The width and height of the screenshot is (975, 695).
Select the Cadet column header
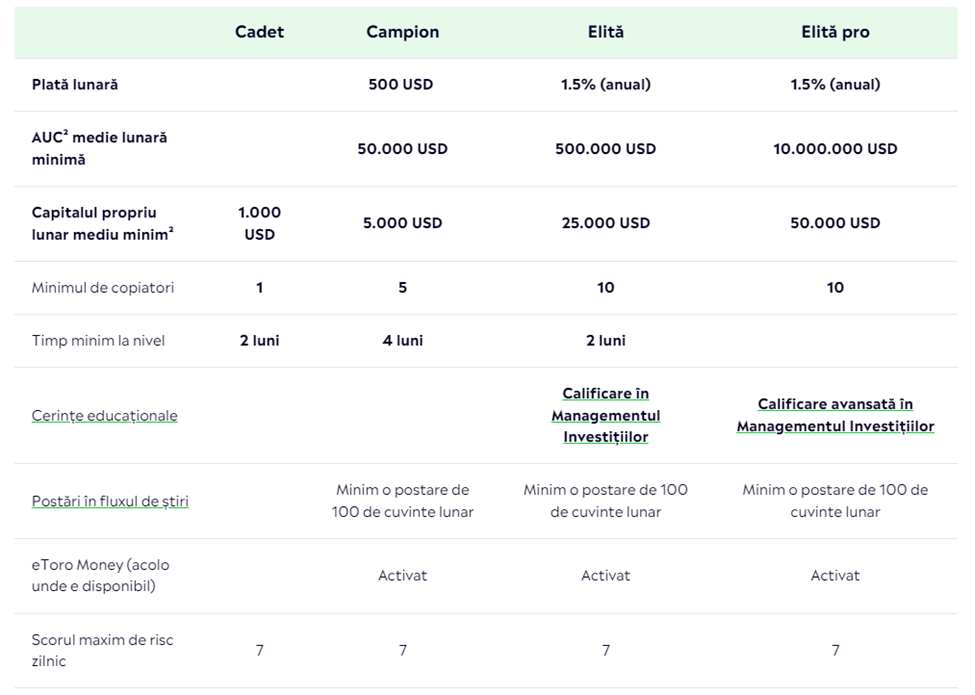tap(259, 32)
